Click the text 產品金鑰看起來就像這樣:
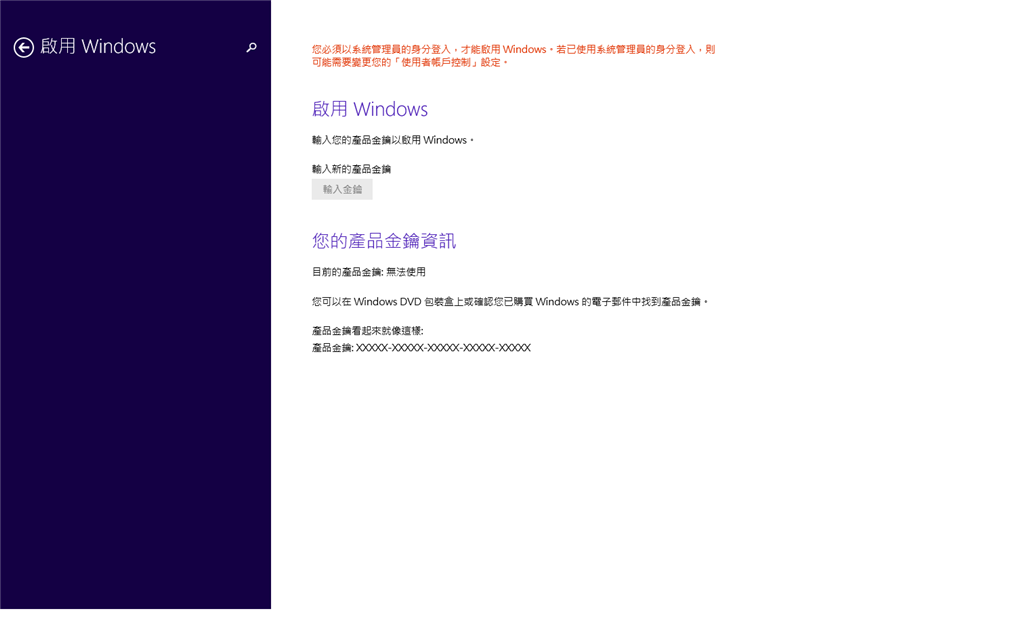Viewport: 1024px width, 617px height. 368,330
